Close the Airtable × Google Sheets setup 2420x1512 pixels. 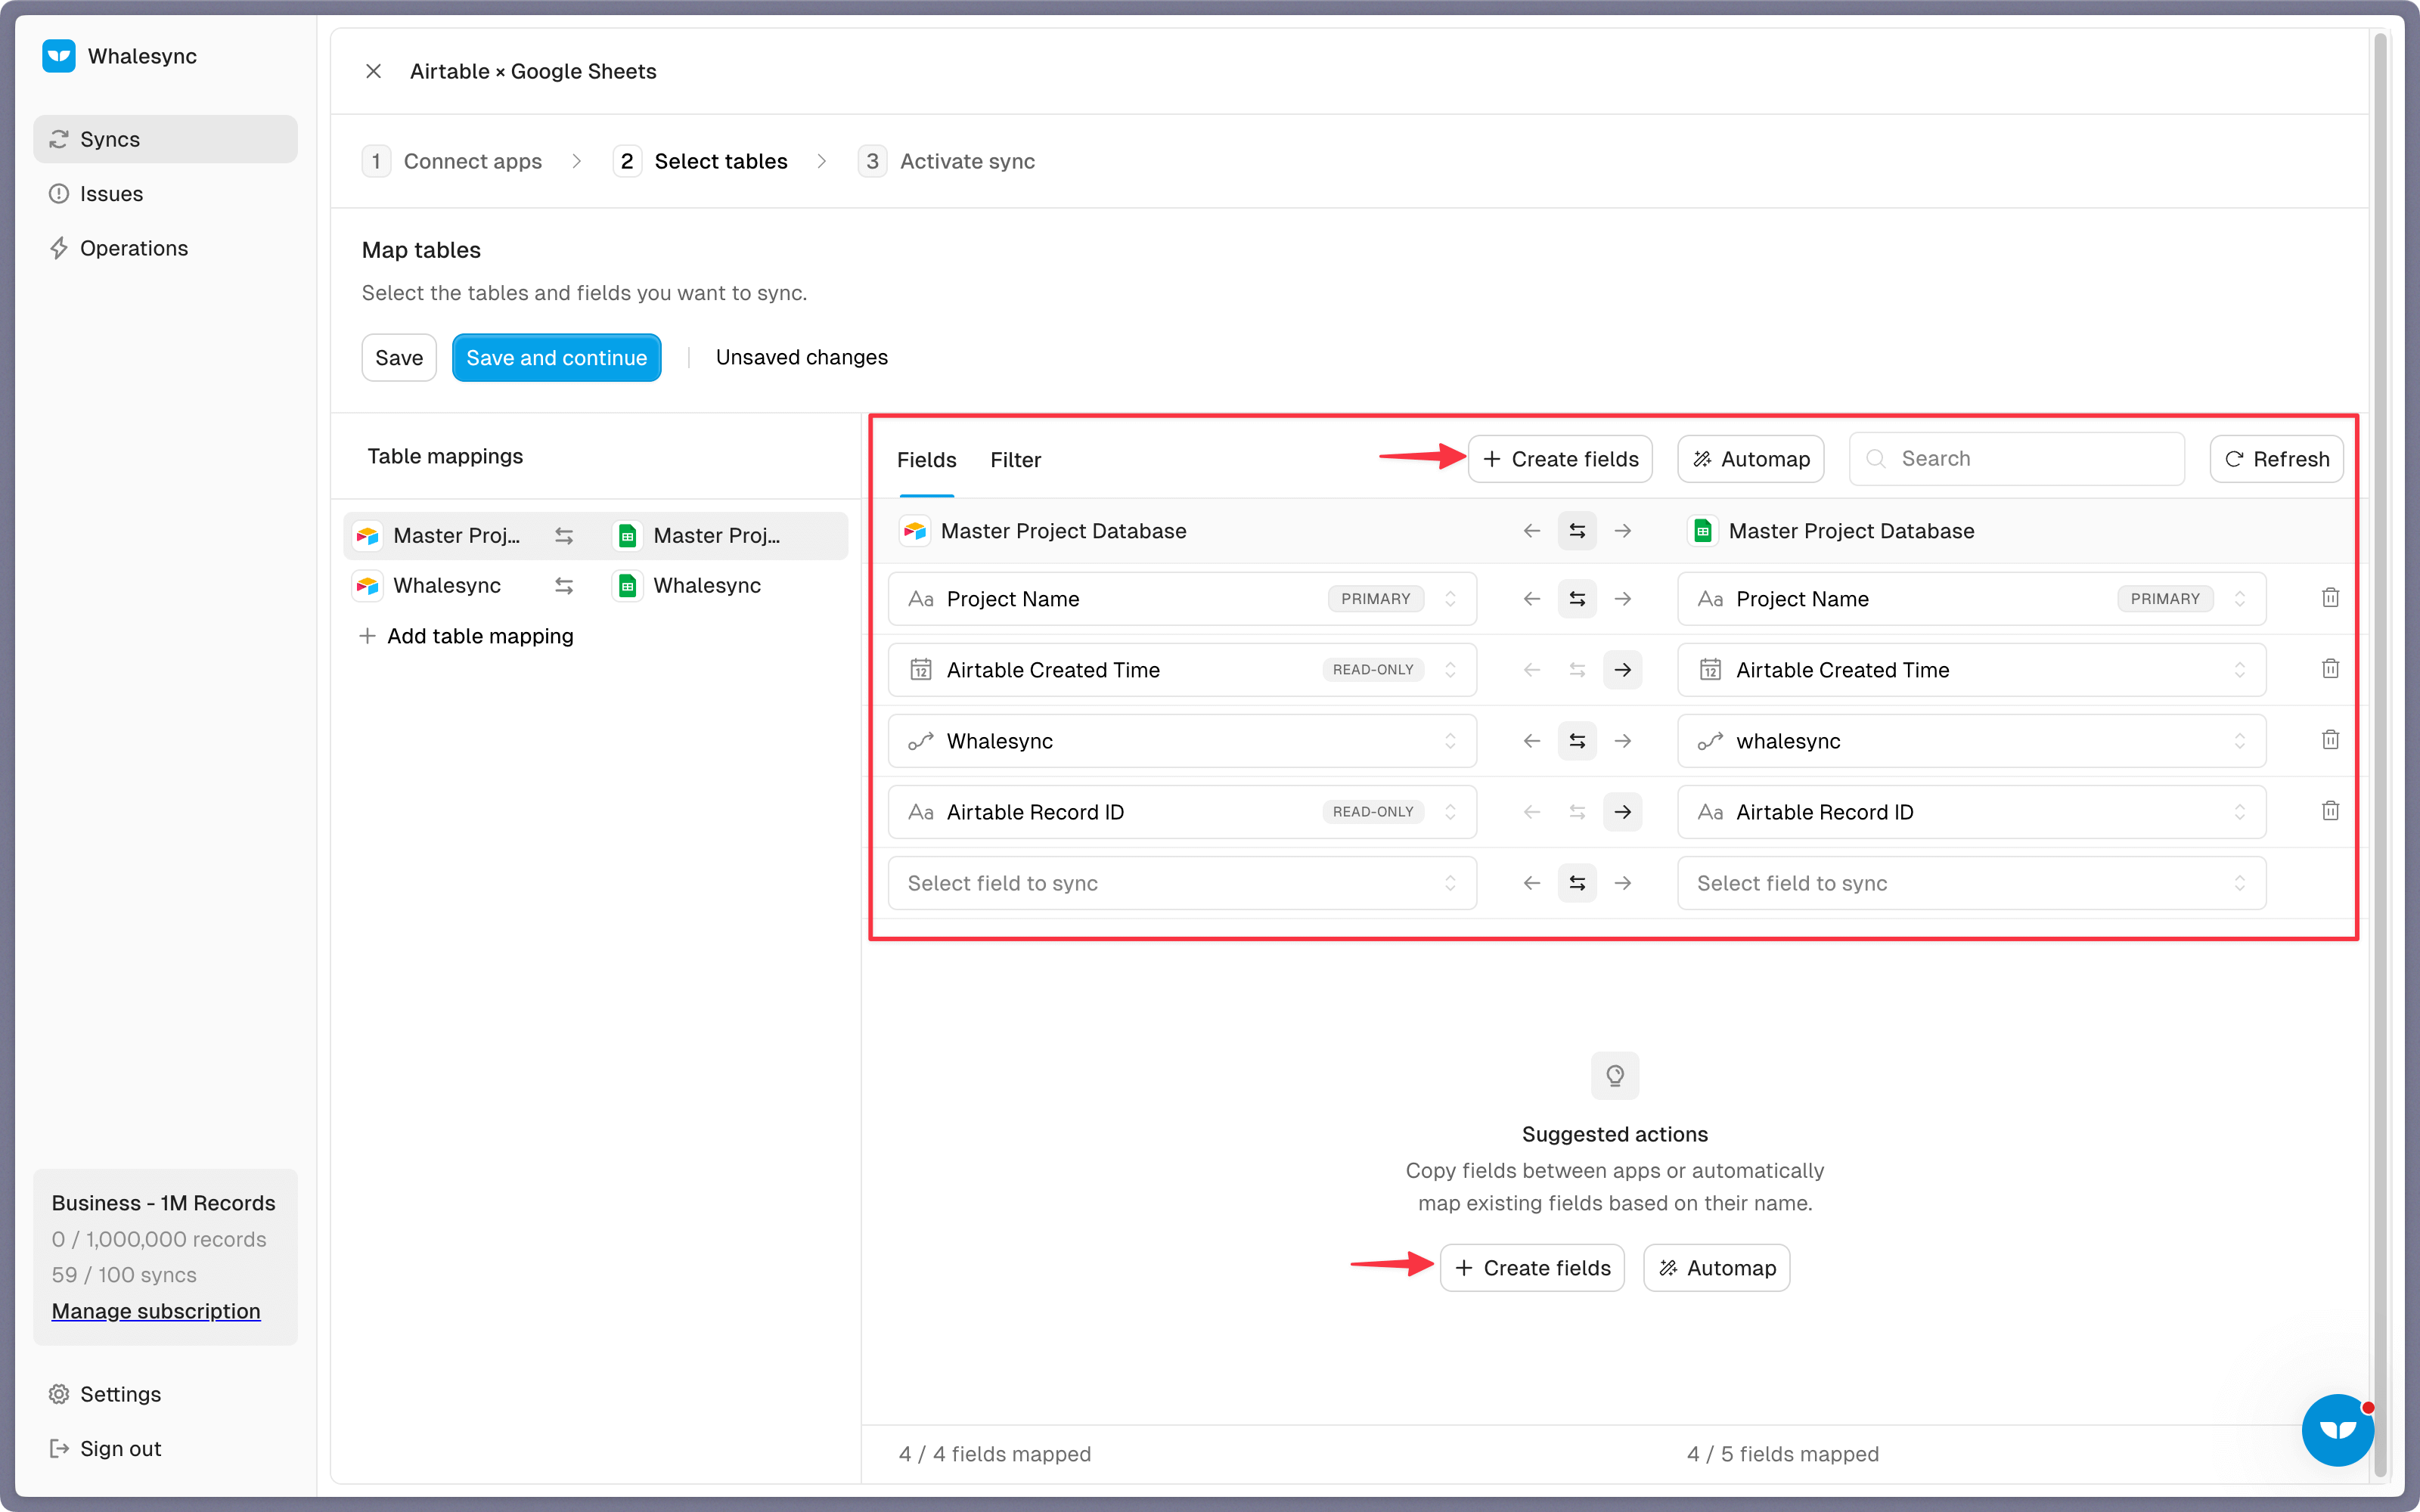pyautogui.click(x=373, y=71)
